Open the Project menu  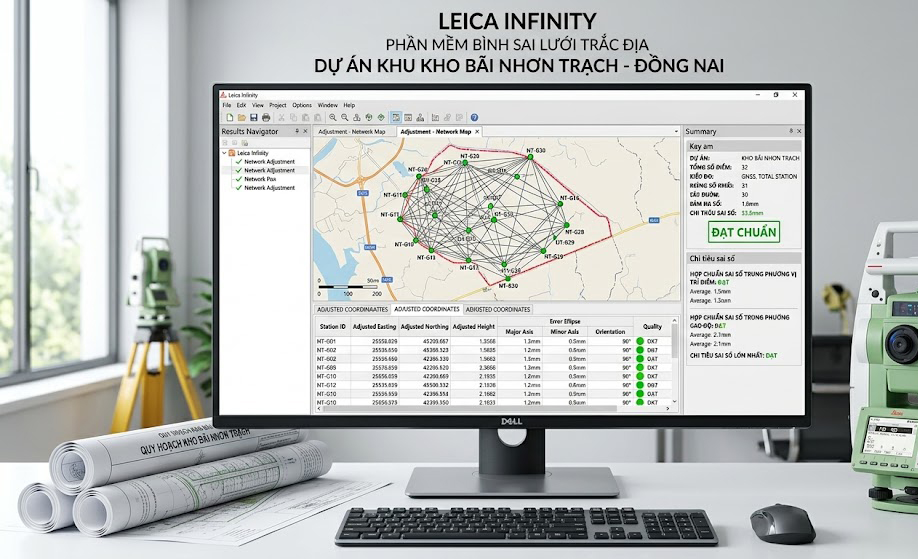click(278, 105)
